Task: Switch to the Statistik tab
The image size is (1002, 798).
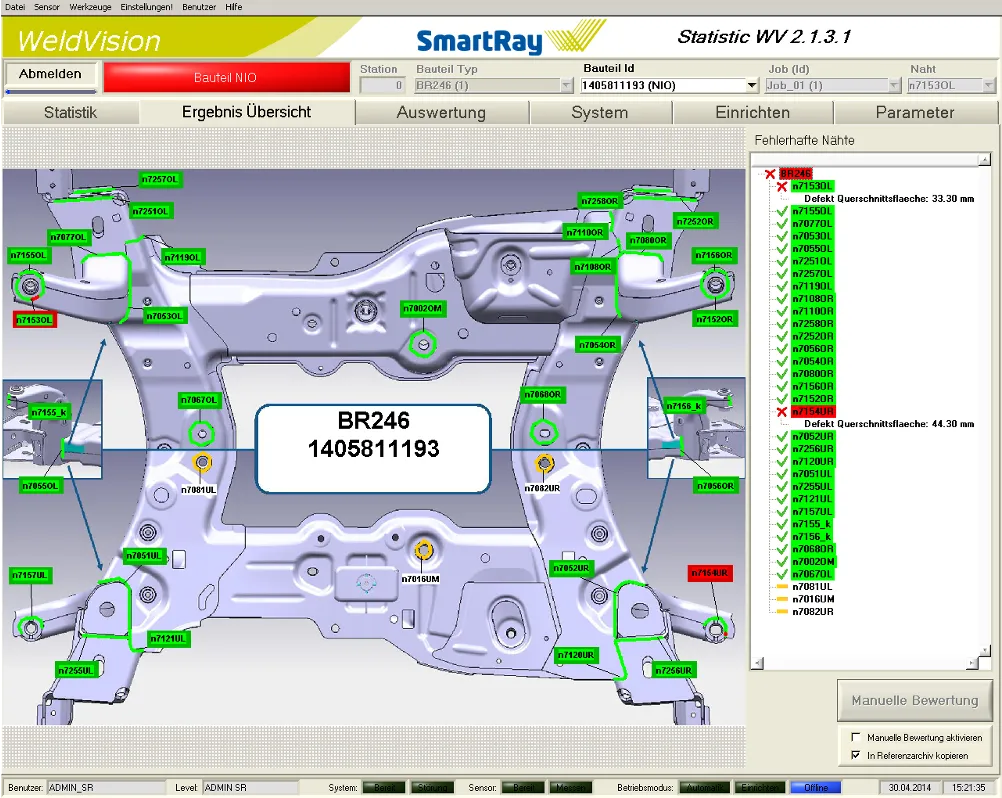Action: point(70,112)
